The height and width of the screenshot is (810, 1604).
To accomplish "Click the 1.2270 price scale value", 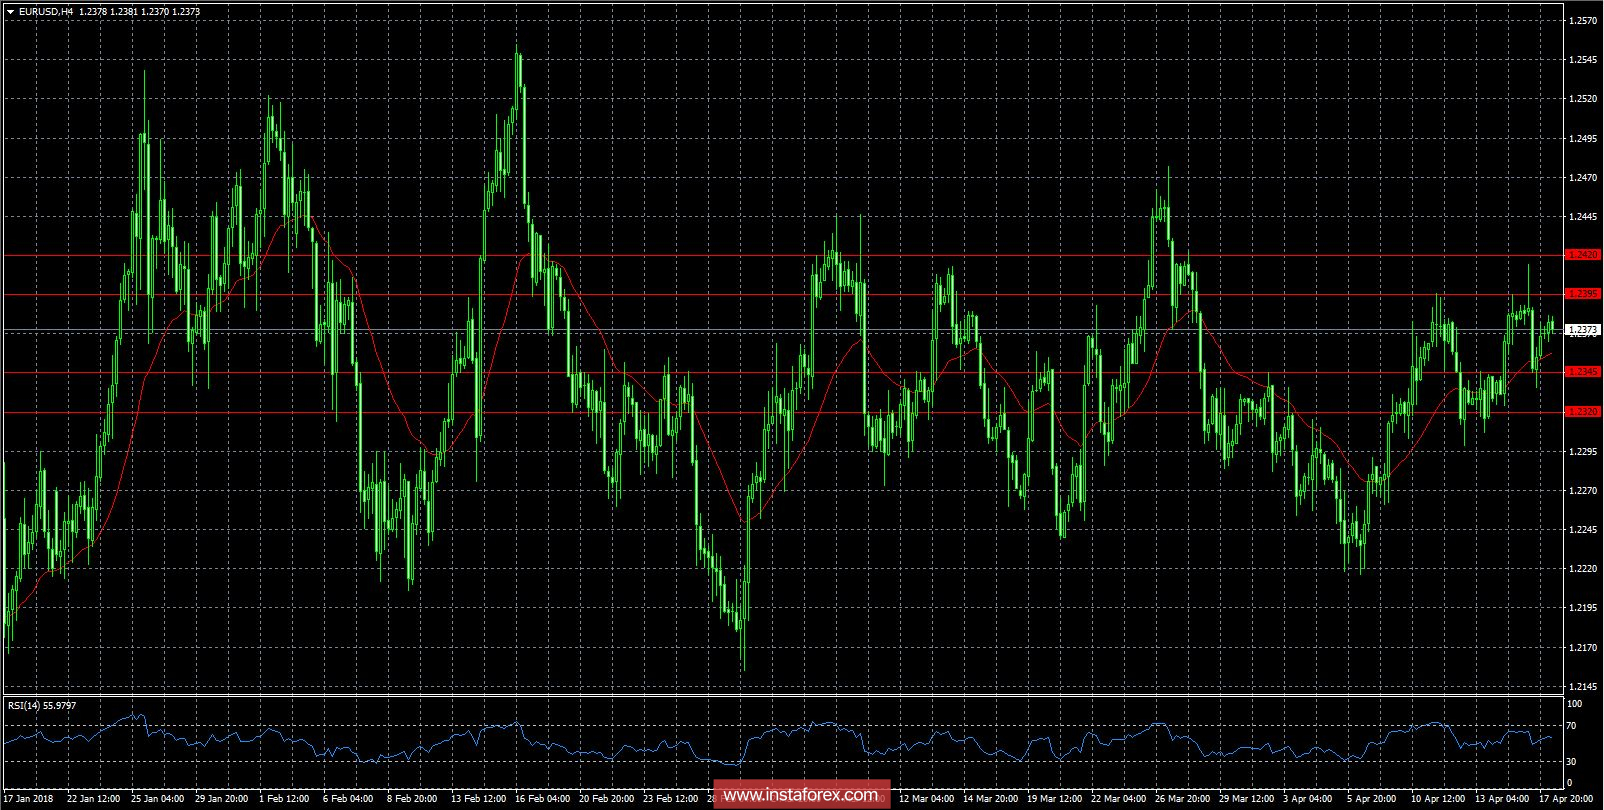I will tap(1584, 490).
